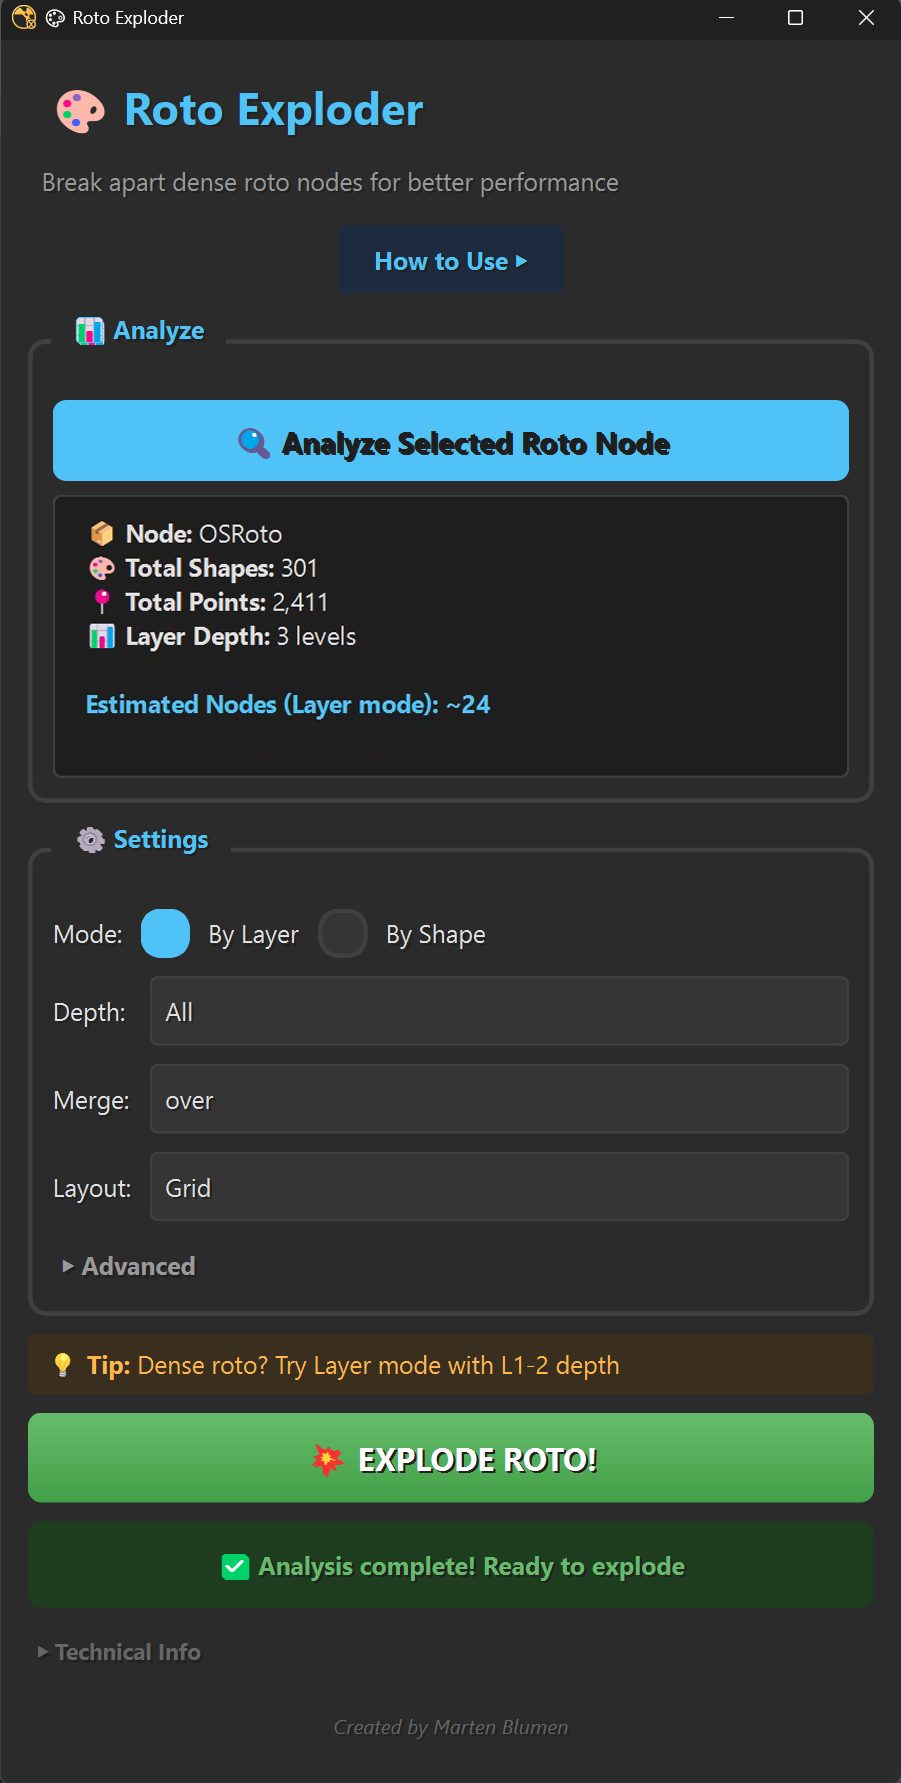The image size is (901, 1783).
Task: Expand the Advanced settings section
Action: point(128,1266)
